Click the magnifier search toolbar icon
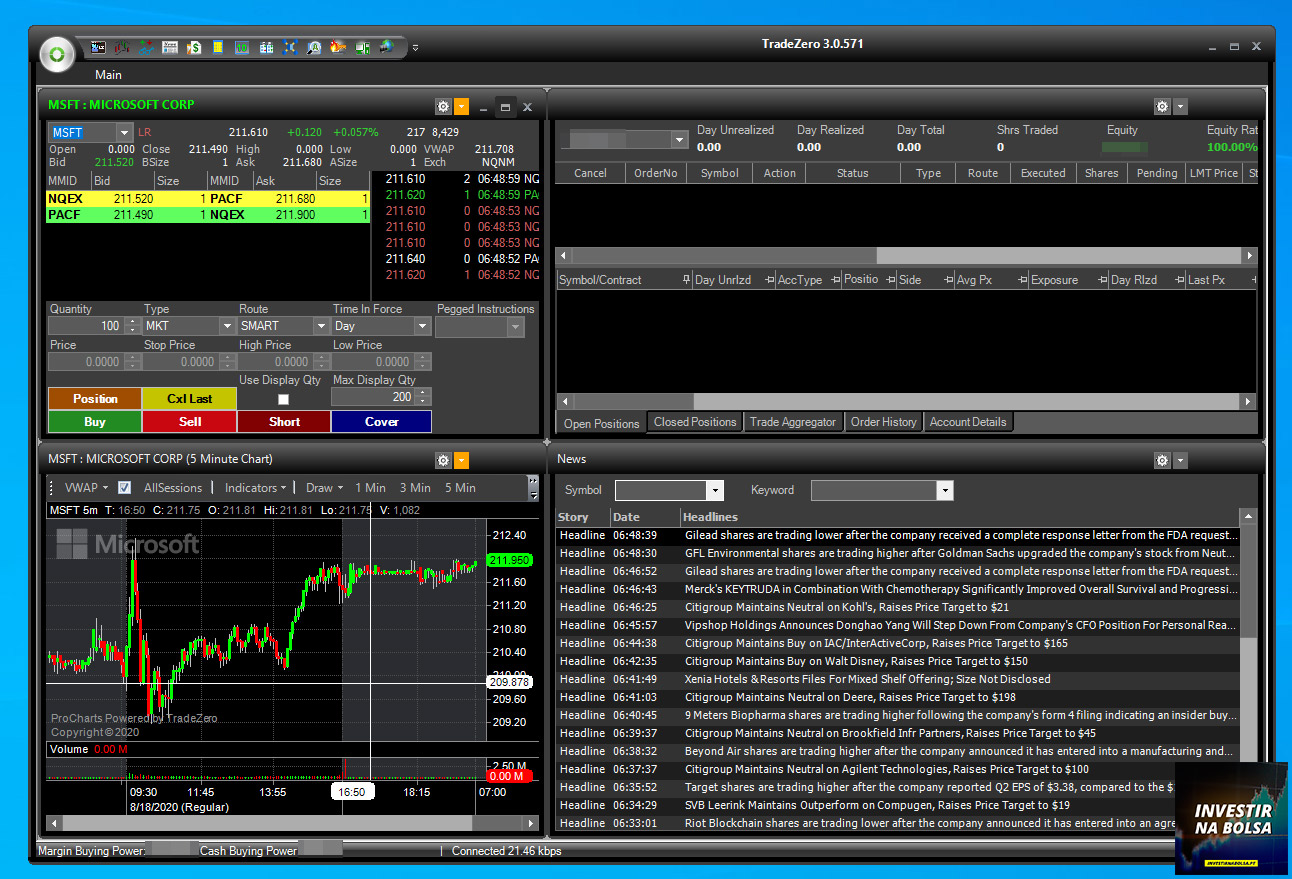Screen dimensions: 1292x879 (x=314, y=47)
